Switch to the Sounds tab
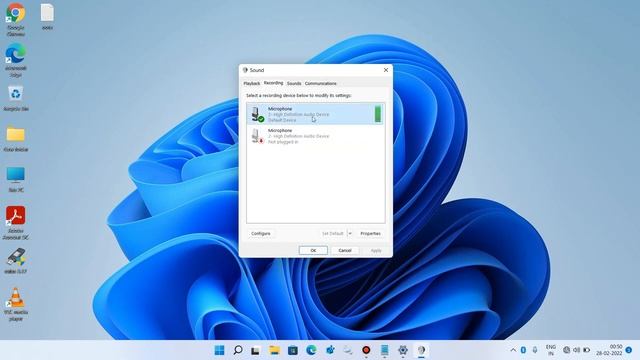The image size is (640, 360). coord(294,83)
